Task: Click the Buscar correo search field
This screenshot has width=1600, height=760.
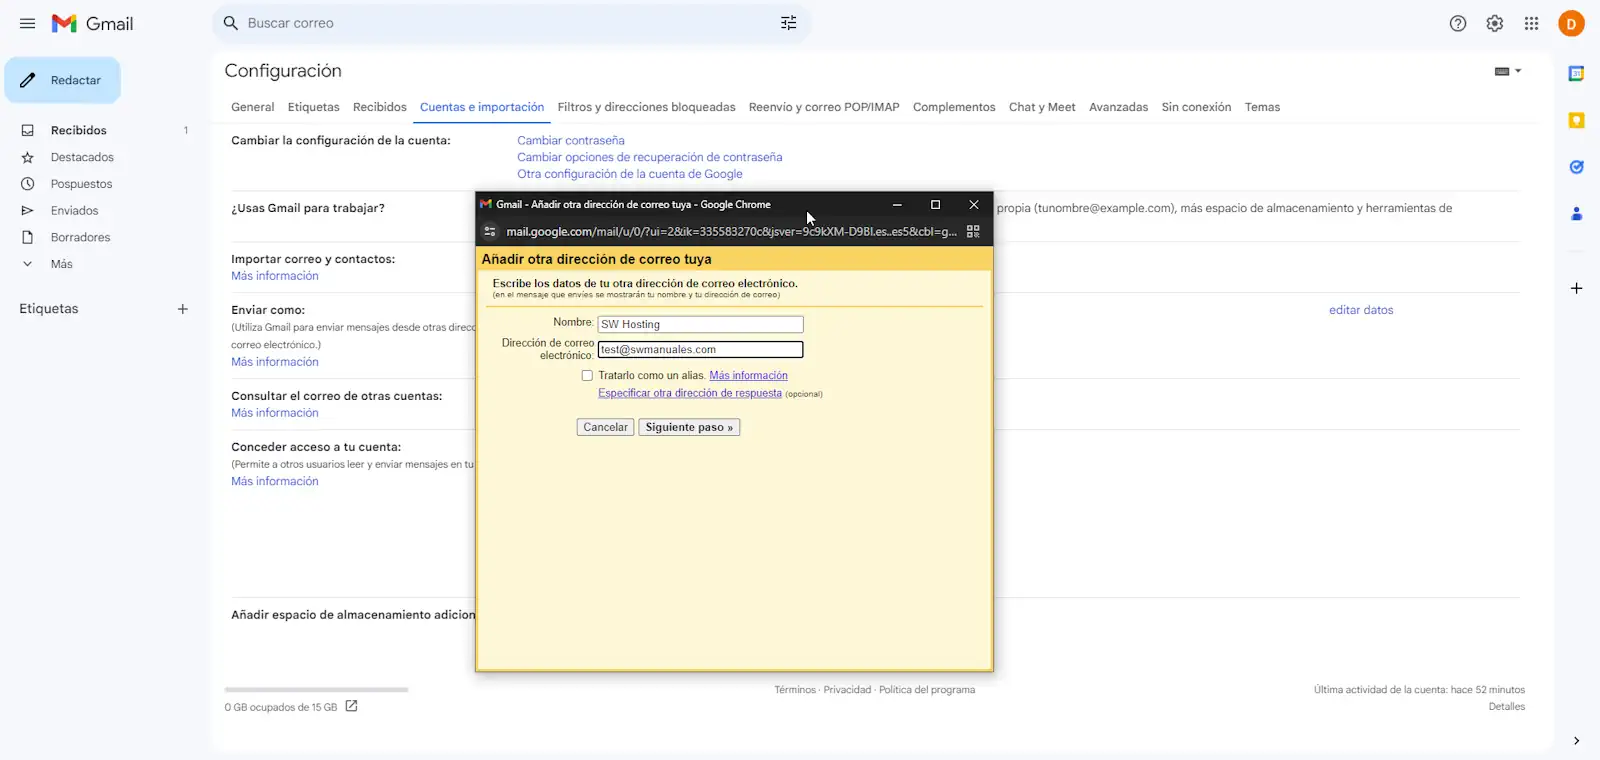Action: coord(510,23)
